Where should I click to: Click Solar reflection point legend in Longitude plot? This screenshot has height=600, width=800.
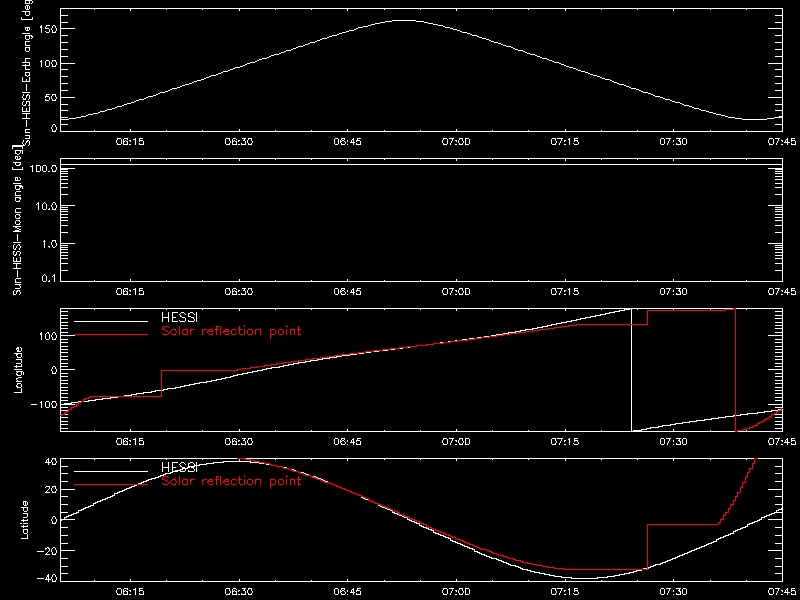[x=231, y=331]
